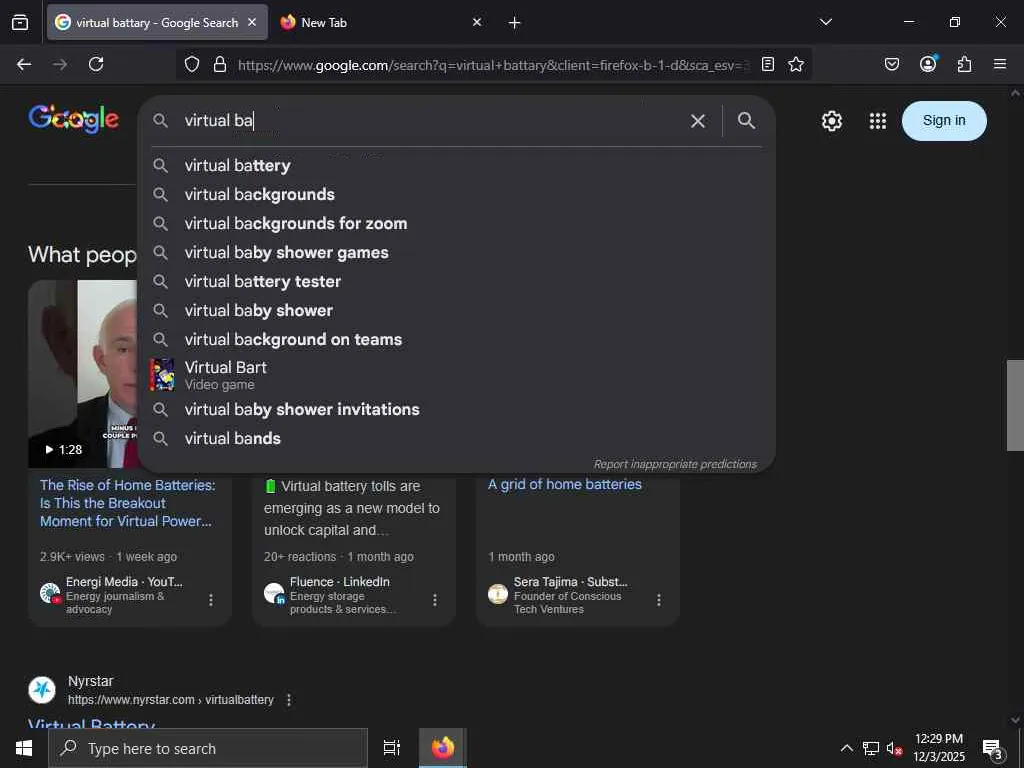Click the URL address bar
Screen dimensions: 1024x768
[493, 65]
